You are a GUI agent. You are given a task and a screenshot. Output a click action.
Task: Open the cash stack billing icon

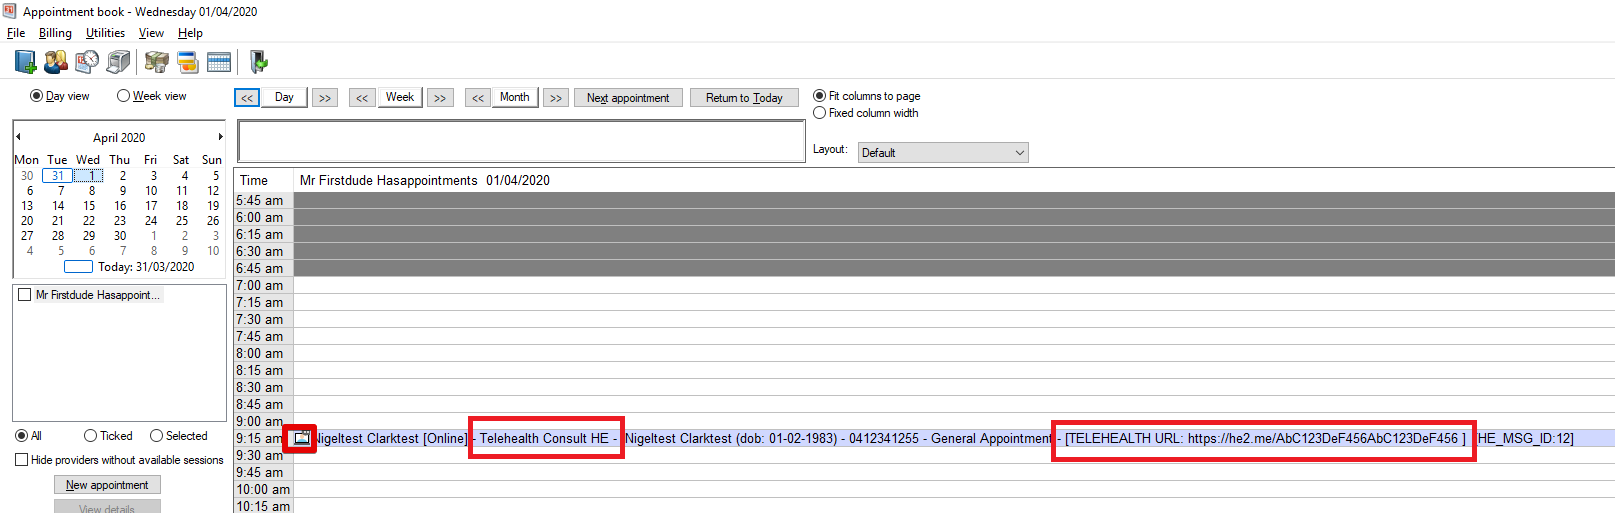tap(156, 62)
